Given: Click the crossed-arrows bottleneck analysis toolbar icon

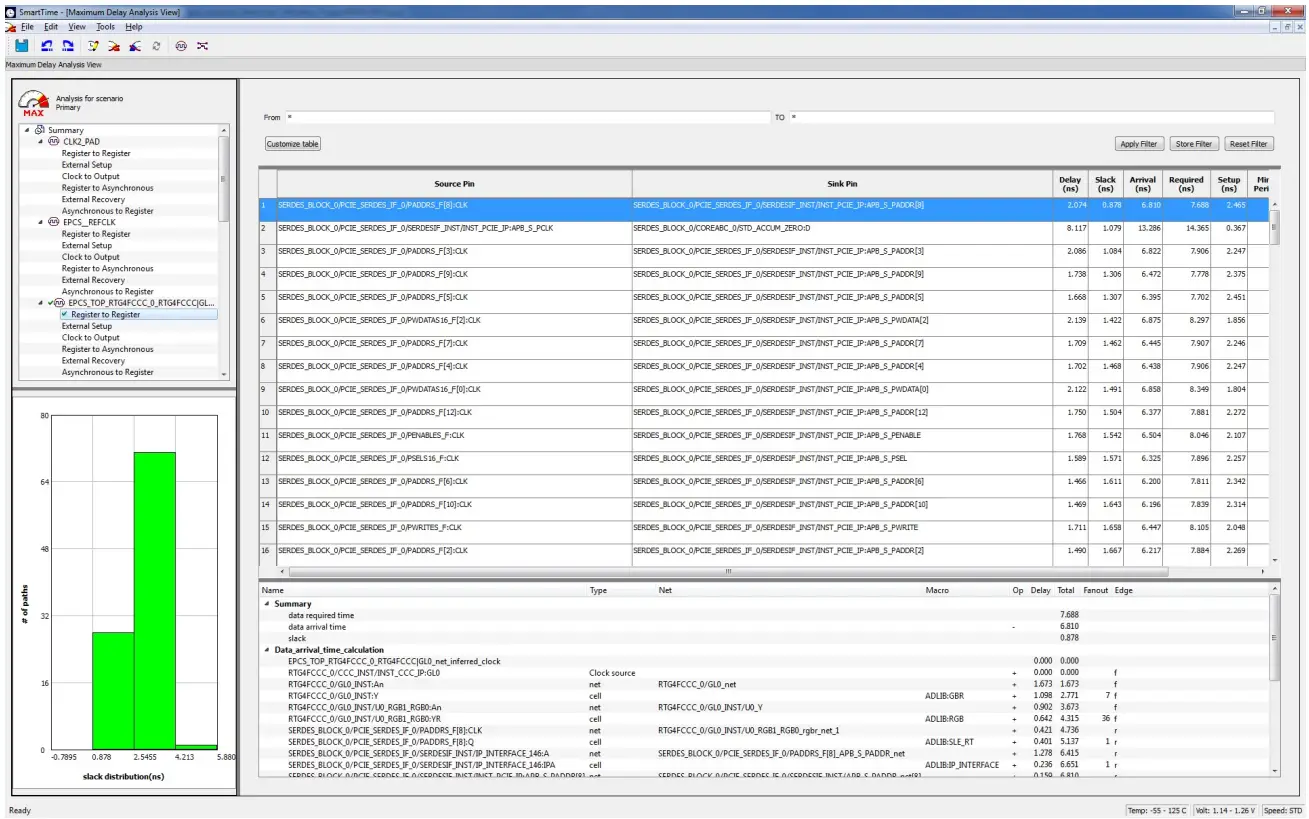Looking at the screenshot, I should click(202, 46).
